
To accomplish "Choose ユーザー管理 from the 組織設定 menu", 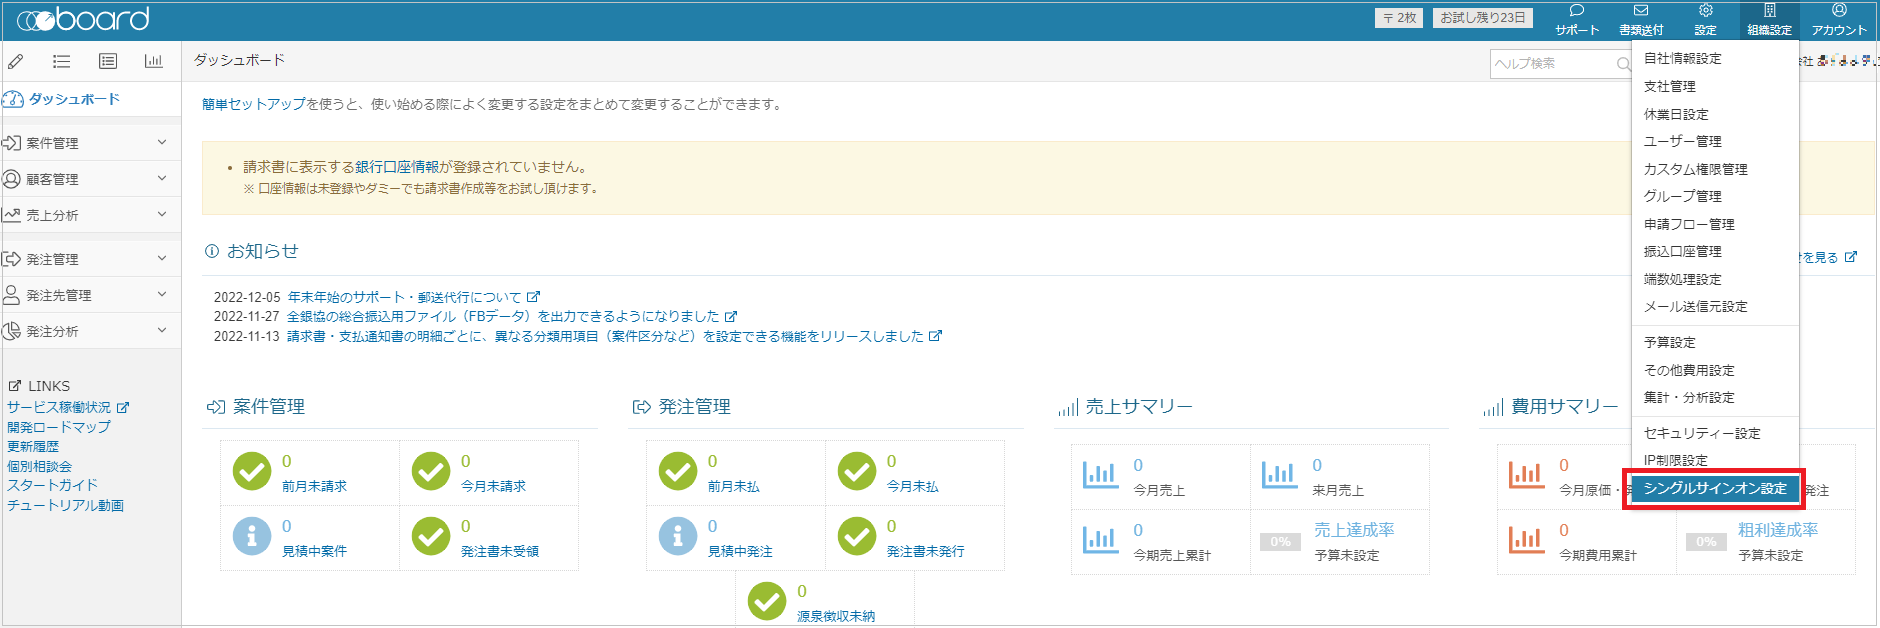I will point(1683,141).
